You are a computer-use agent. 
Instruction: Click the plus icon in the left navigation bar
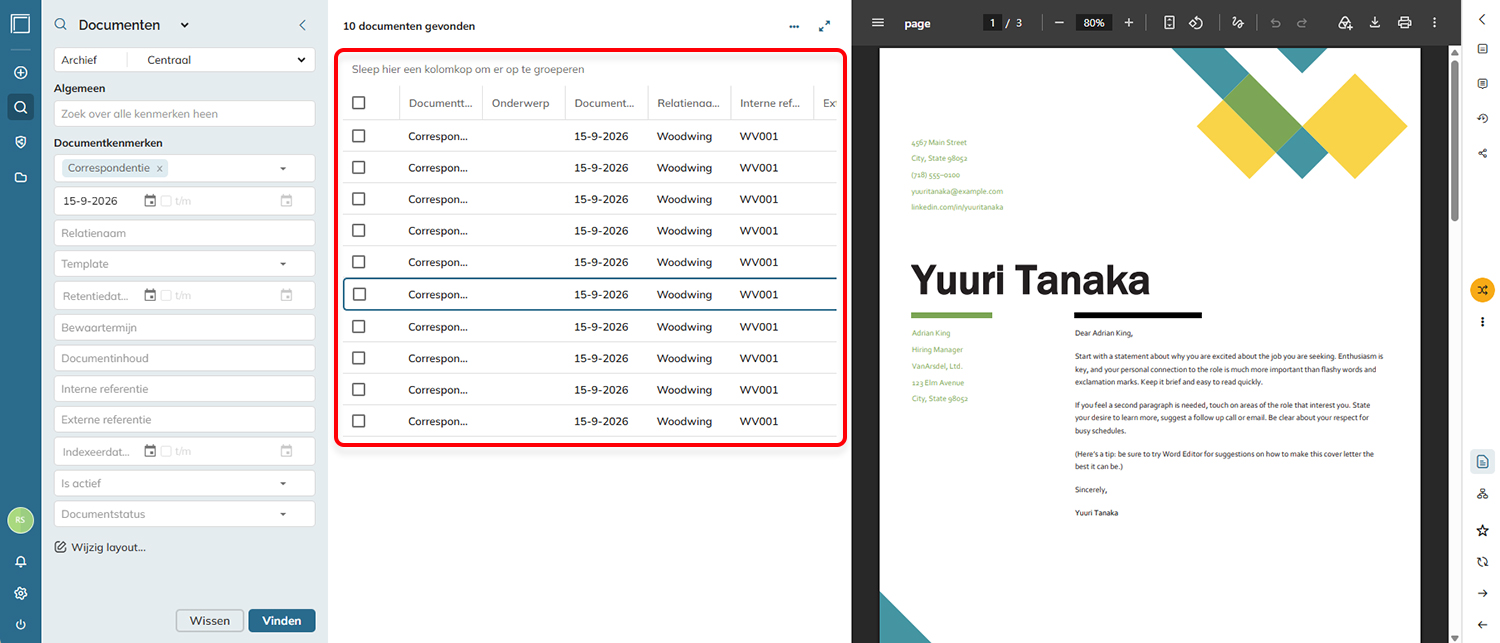coord(20,73)
